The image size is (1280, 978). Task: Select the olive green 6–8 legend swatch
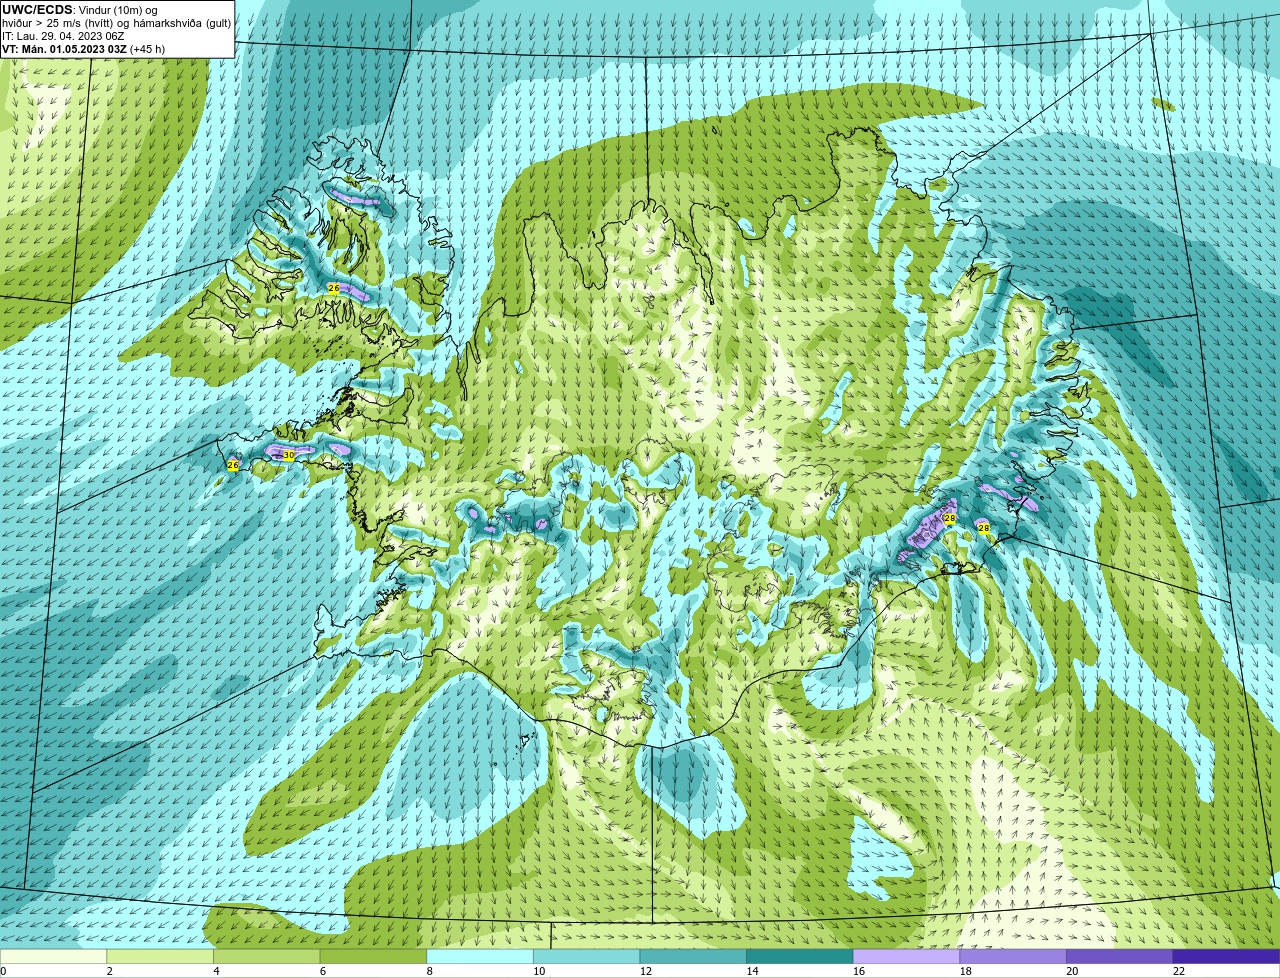click(373, 956)
